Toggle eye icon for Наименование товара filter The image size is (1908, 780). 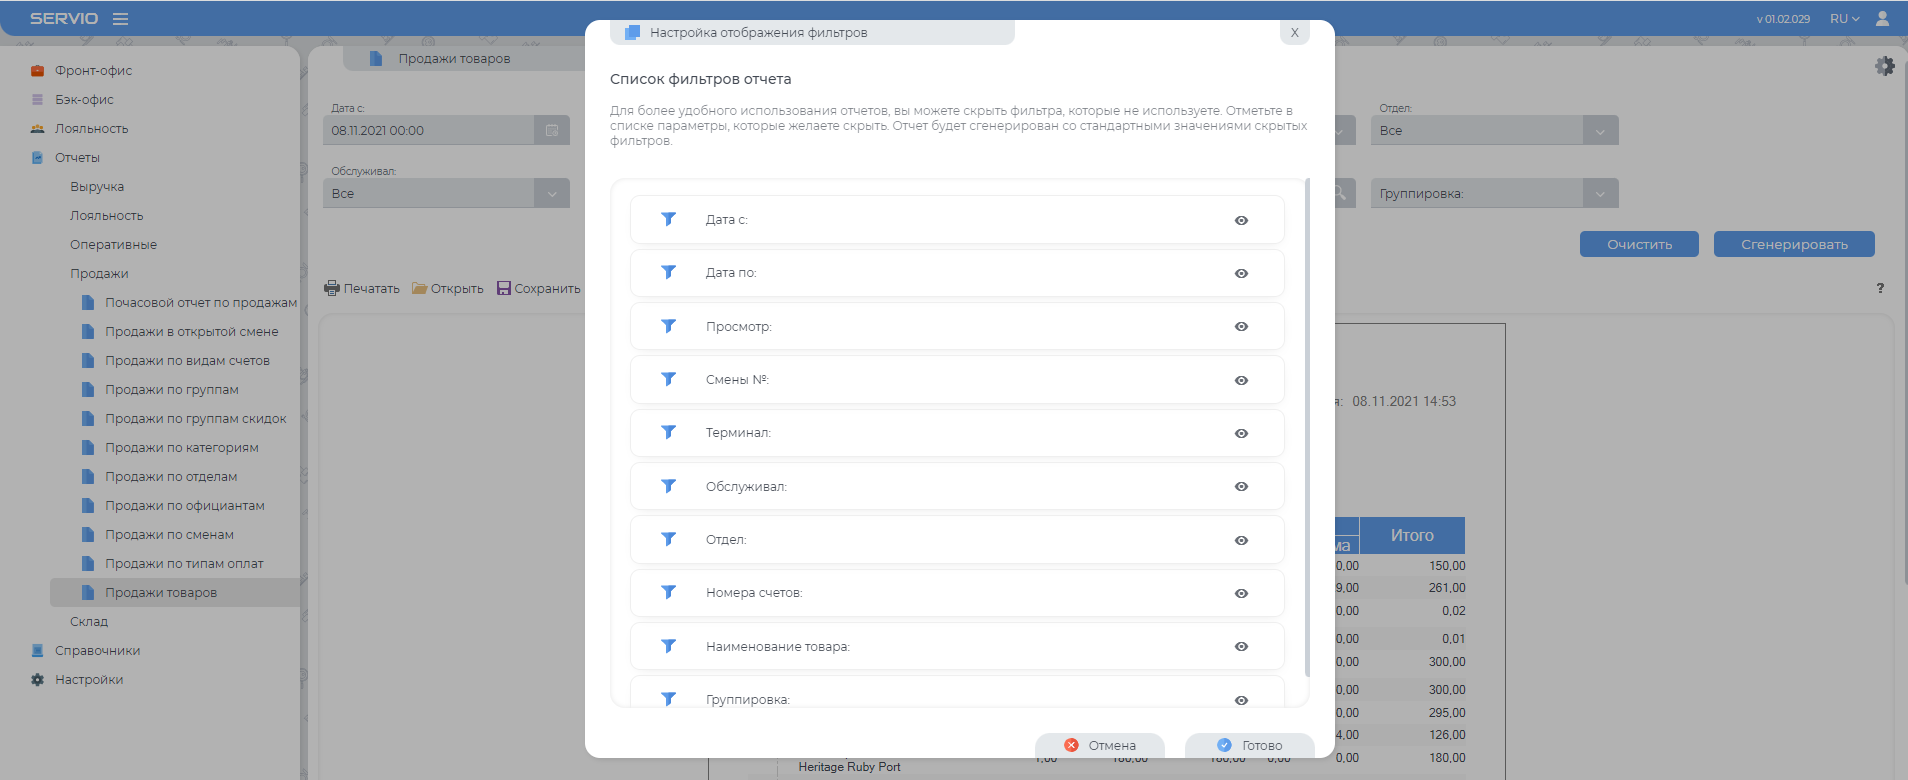click(1241, 647)
